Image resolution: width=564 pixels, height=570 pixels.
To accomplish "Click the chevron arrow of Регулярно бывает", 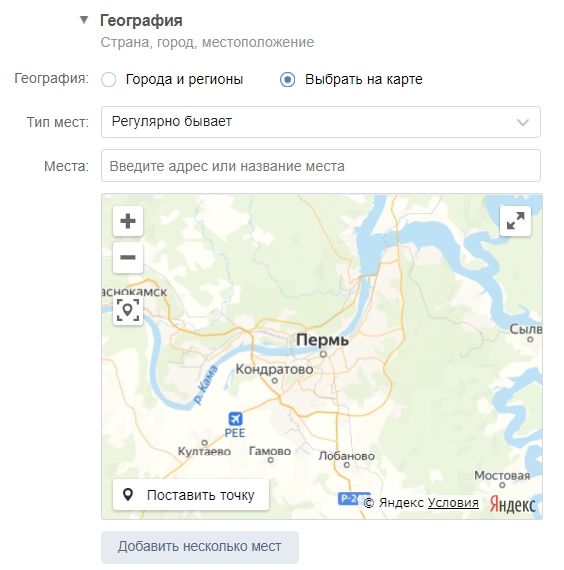I will (x=523, y=122).
